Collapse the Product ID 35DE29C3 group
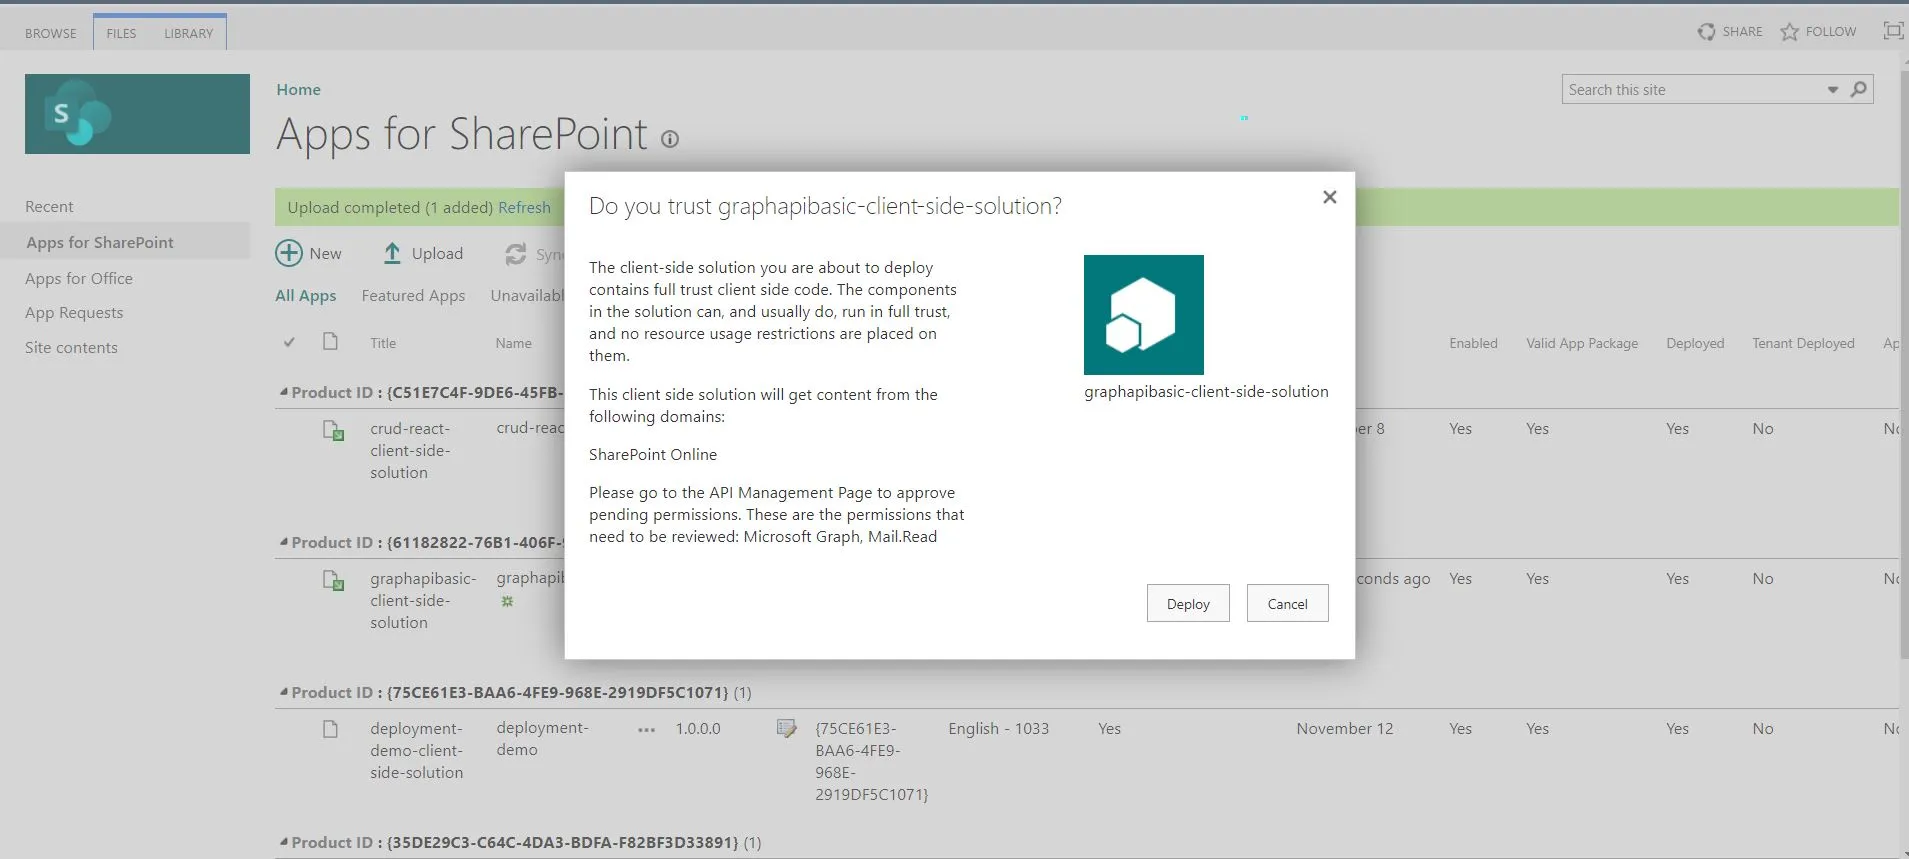 coord(284,842)
